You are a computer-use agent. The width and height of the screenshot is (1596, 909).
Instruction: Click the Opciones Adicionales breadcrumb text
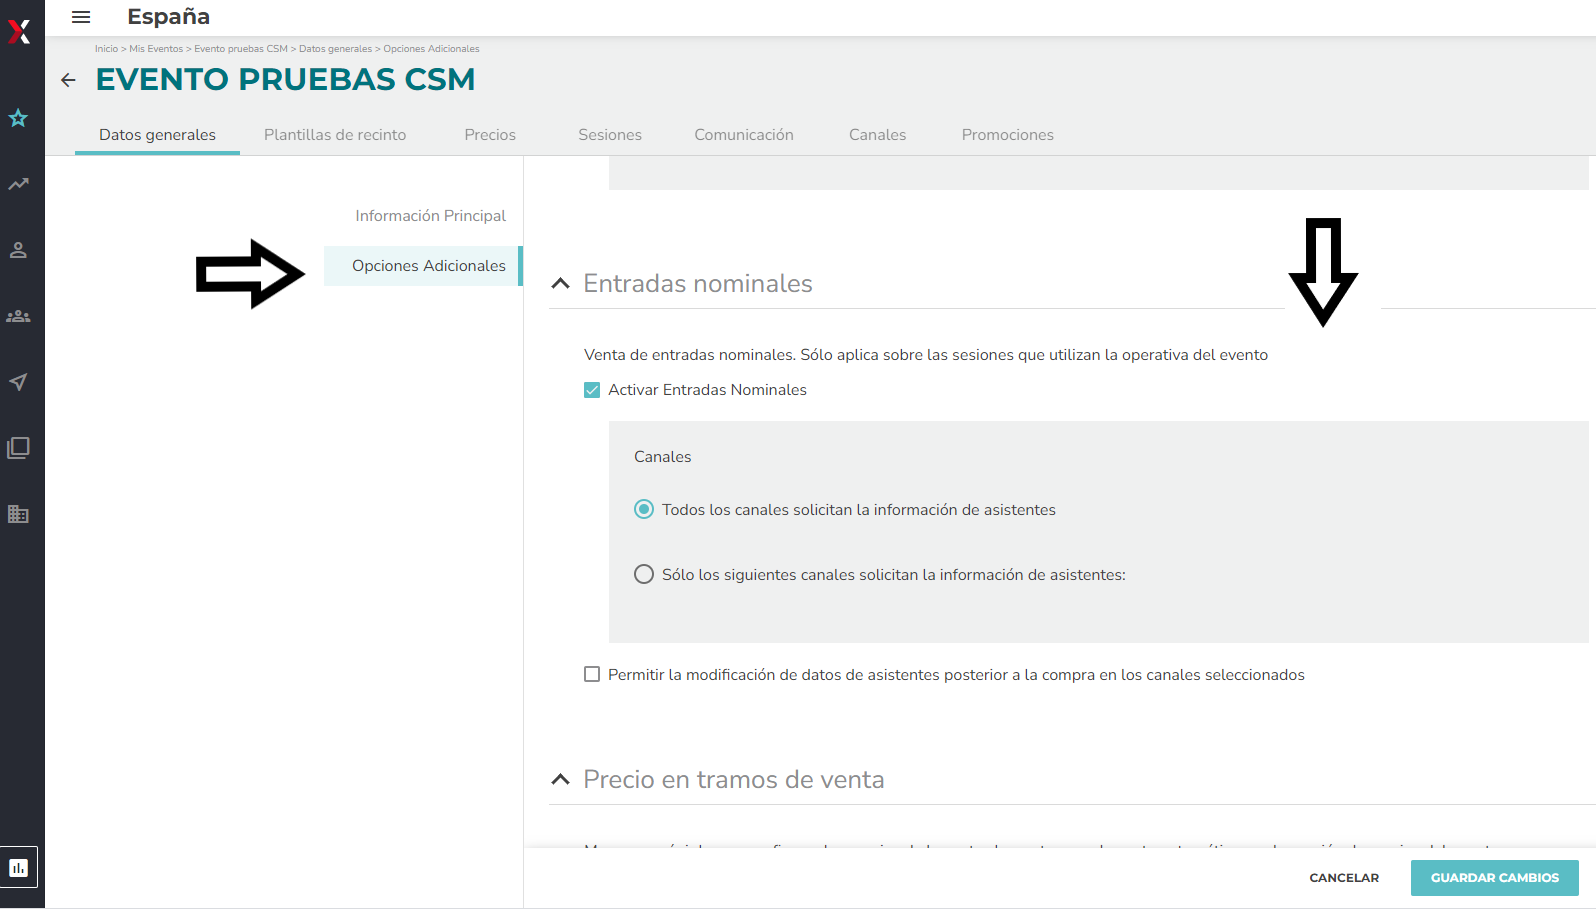(x=431, y=49)
